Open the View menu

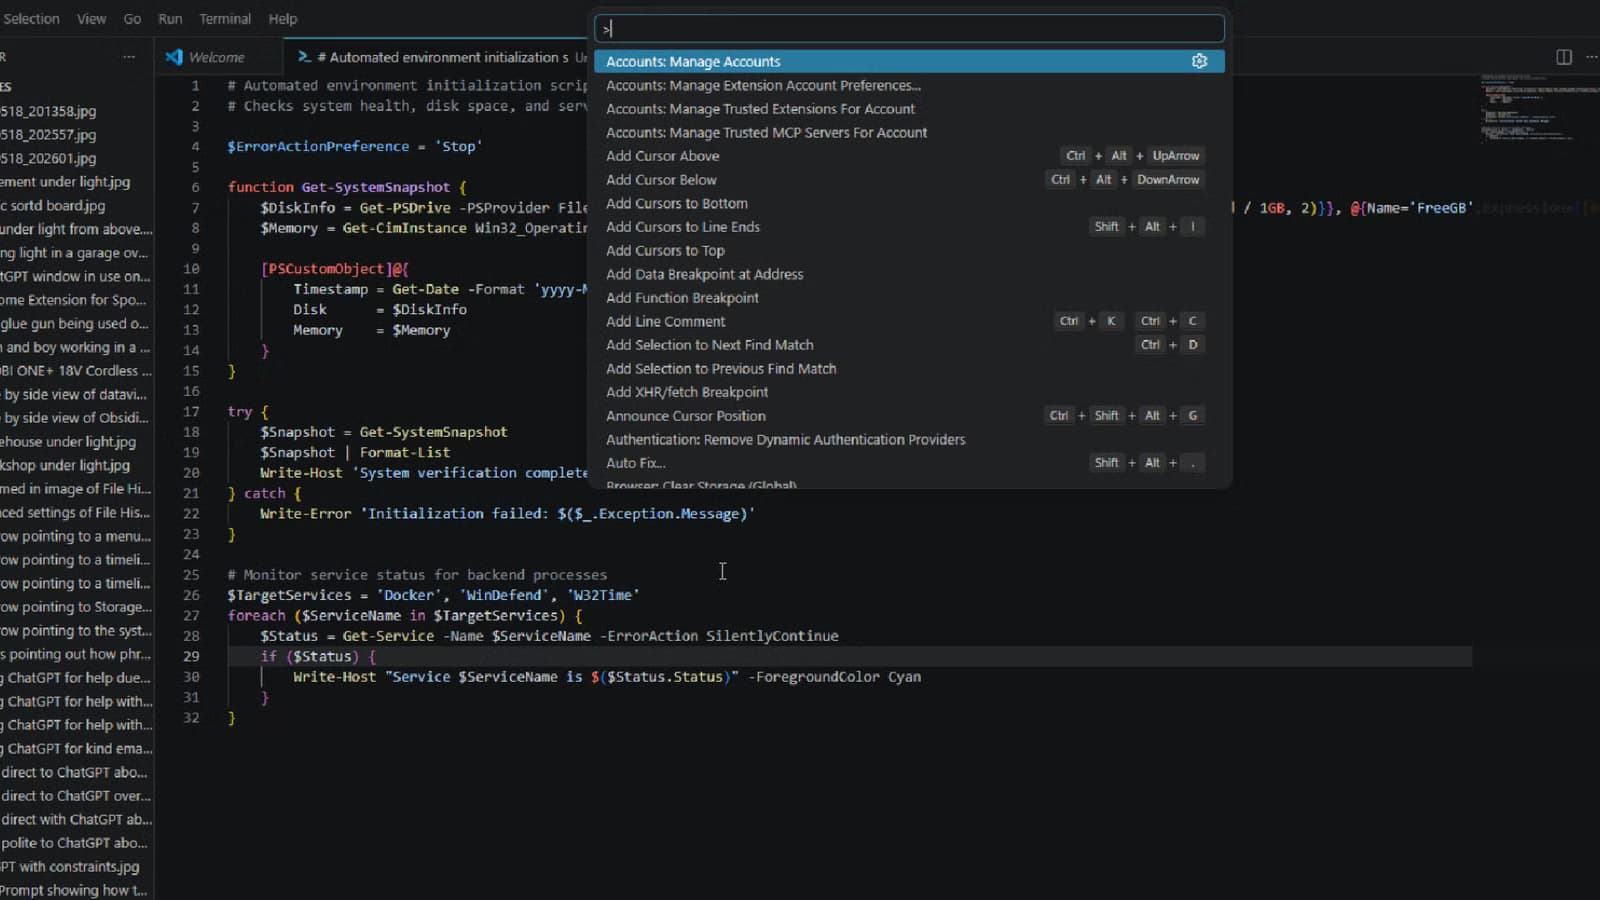coord(91,18)
